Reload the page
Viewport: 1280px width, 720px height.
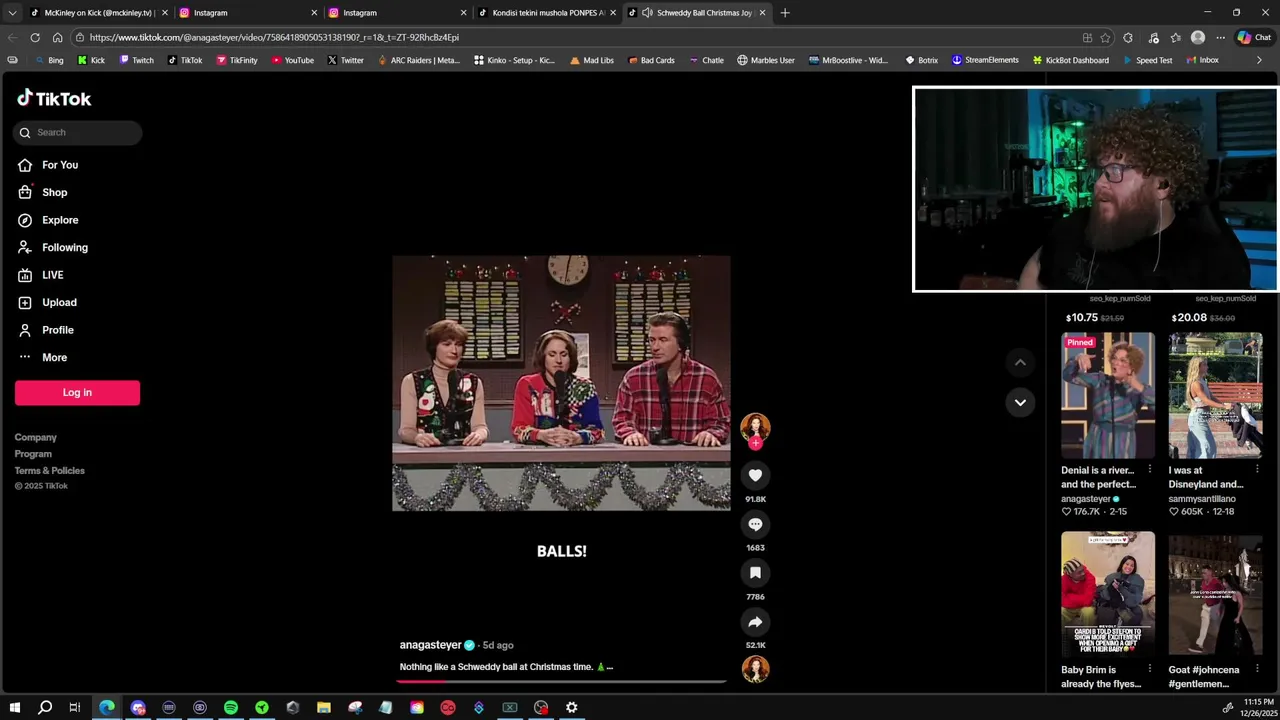tap(35, 38)
